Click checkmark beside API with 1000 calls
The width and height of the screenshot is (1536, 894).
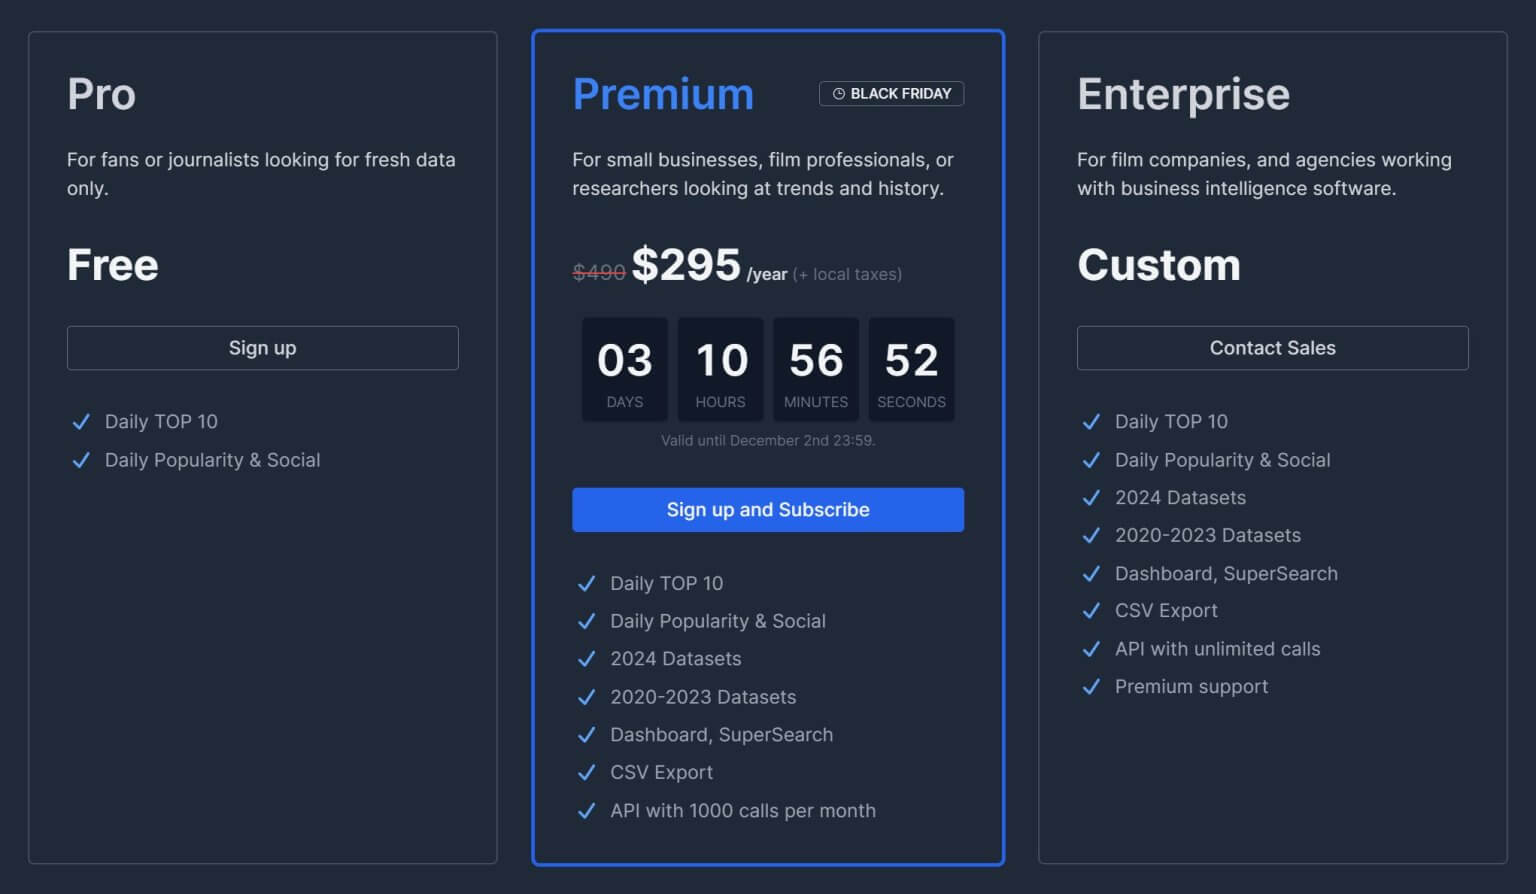pos(587,811)
